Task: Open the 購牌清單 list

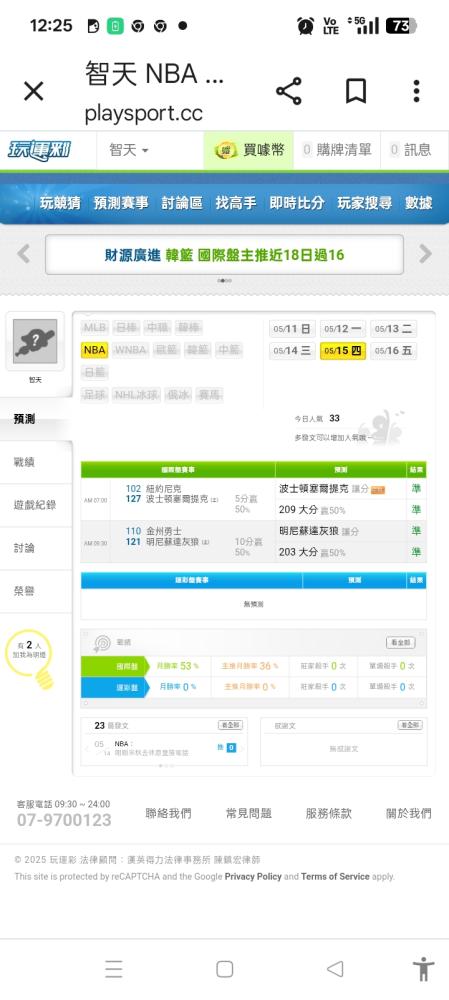Action: click(337, 151)
